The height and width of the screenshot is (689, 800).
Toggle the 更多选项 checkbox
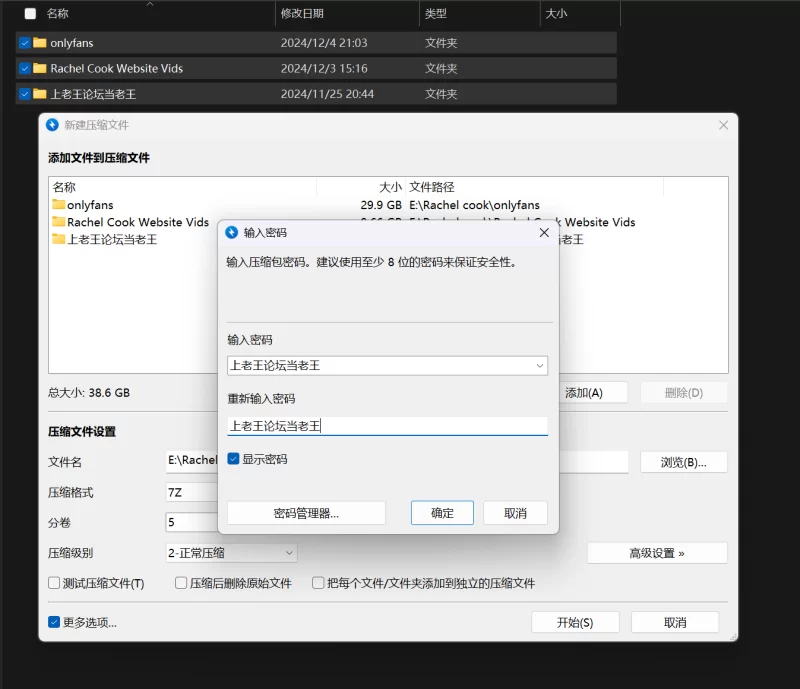click(54, 622)
